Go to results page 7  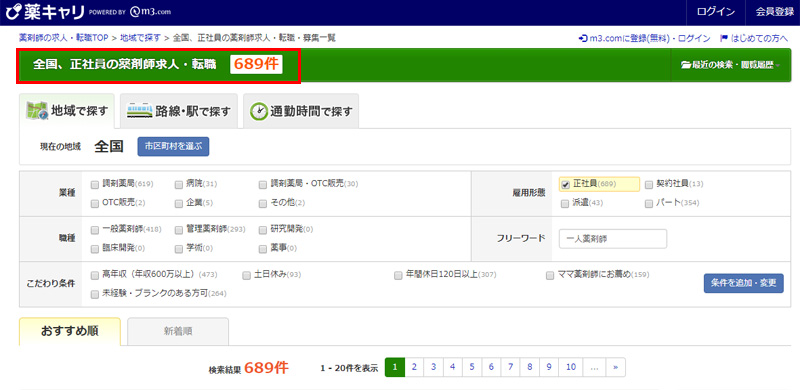pos(510,367)
